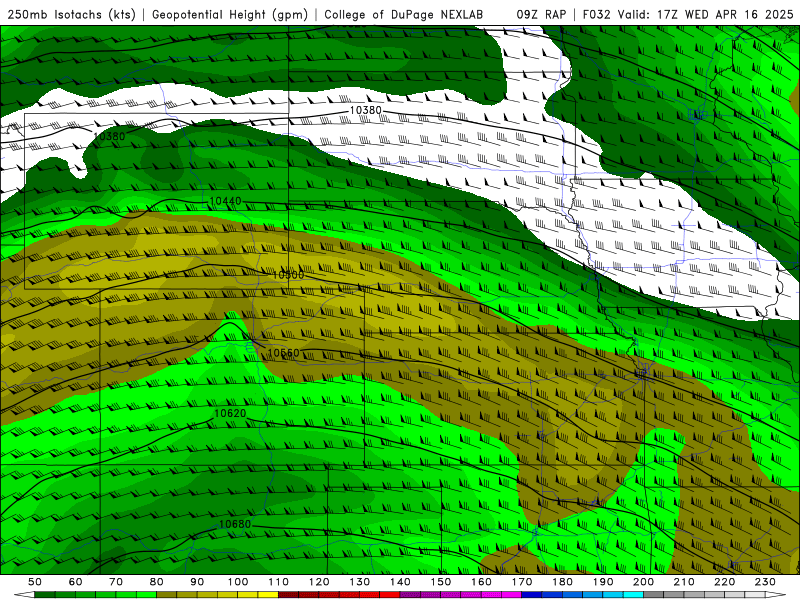Click the legend value 90
Screen dimensions: 800x600
click(197, 582)
